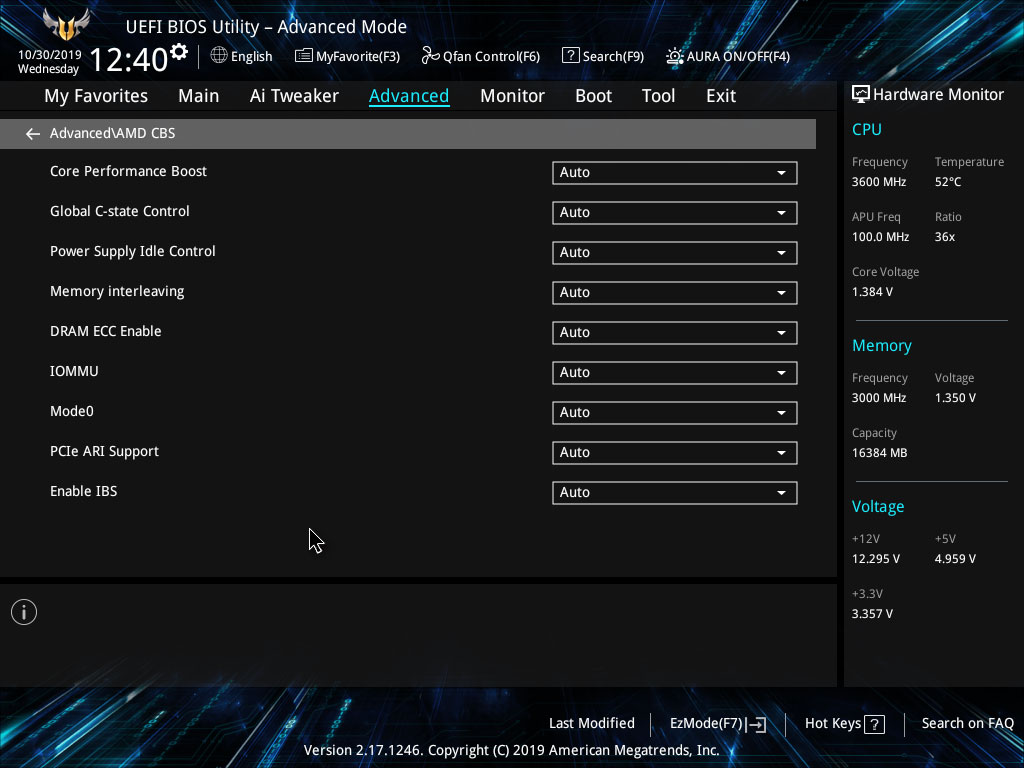This screenshot has height=768, width=1024.
Task: Switch to Exit tab
Action: pos(721,96)
